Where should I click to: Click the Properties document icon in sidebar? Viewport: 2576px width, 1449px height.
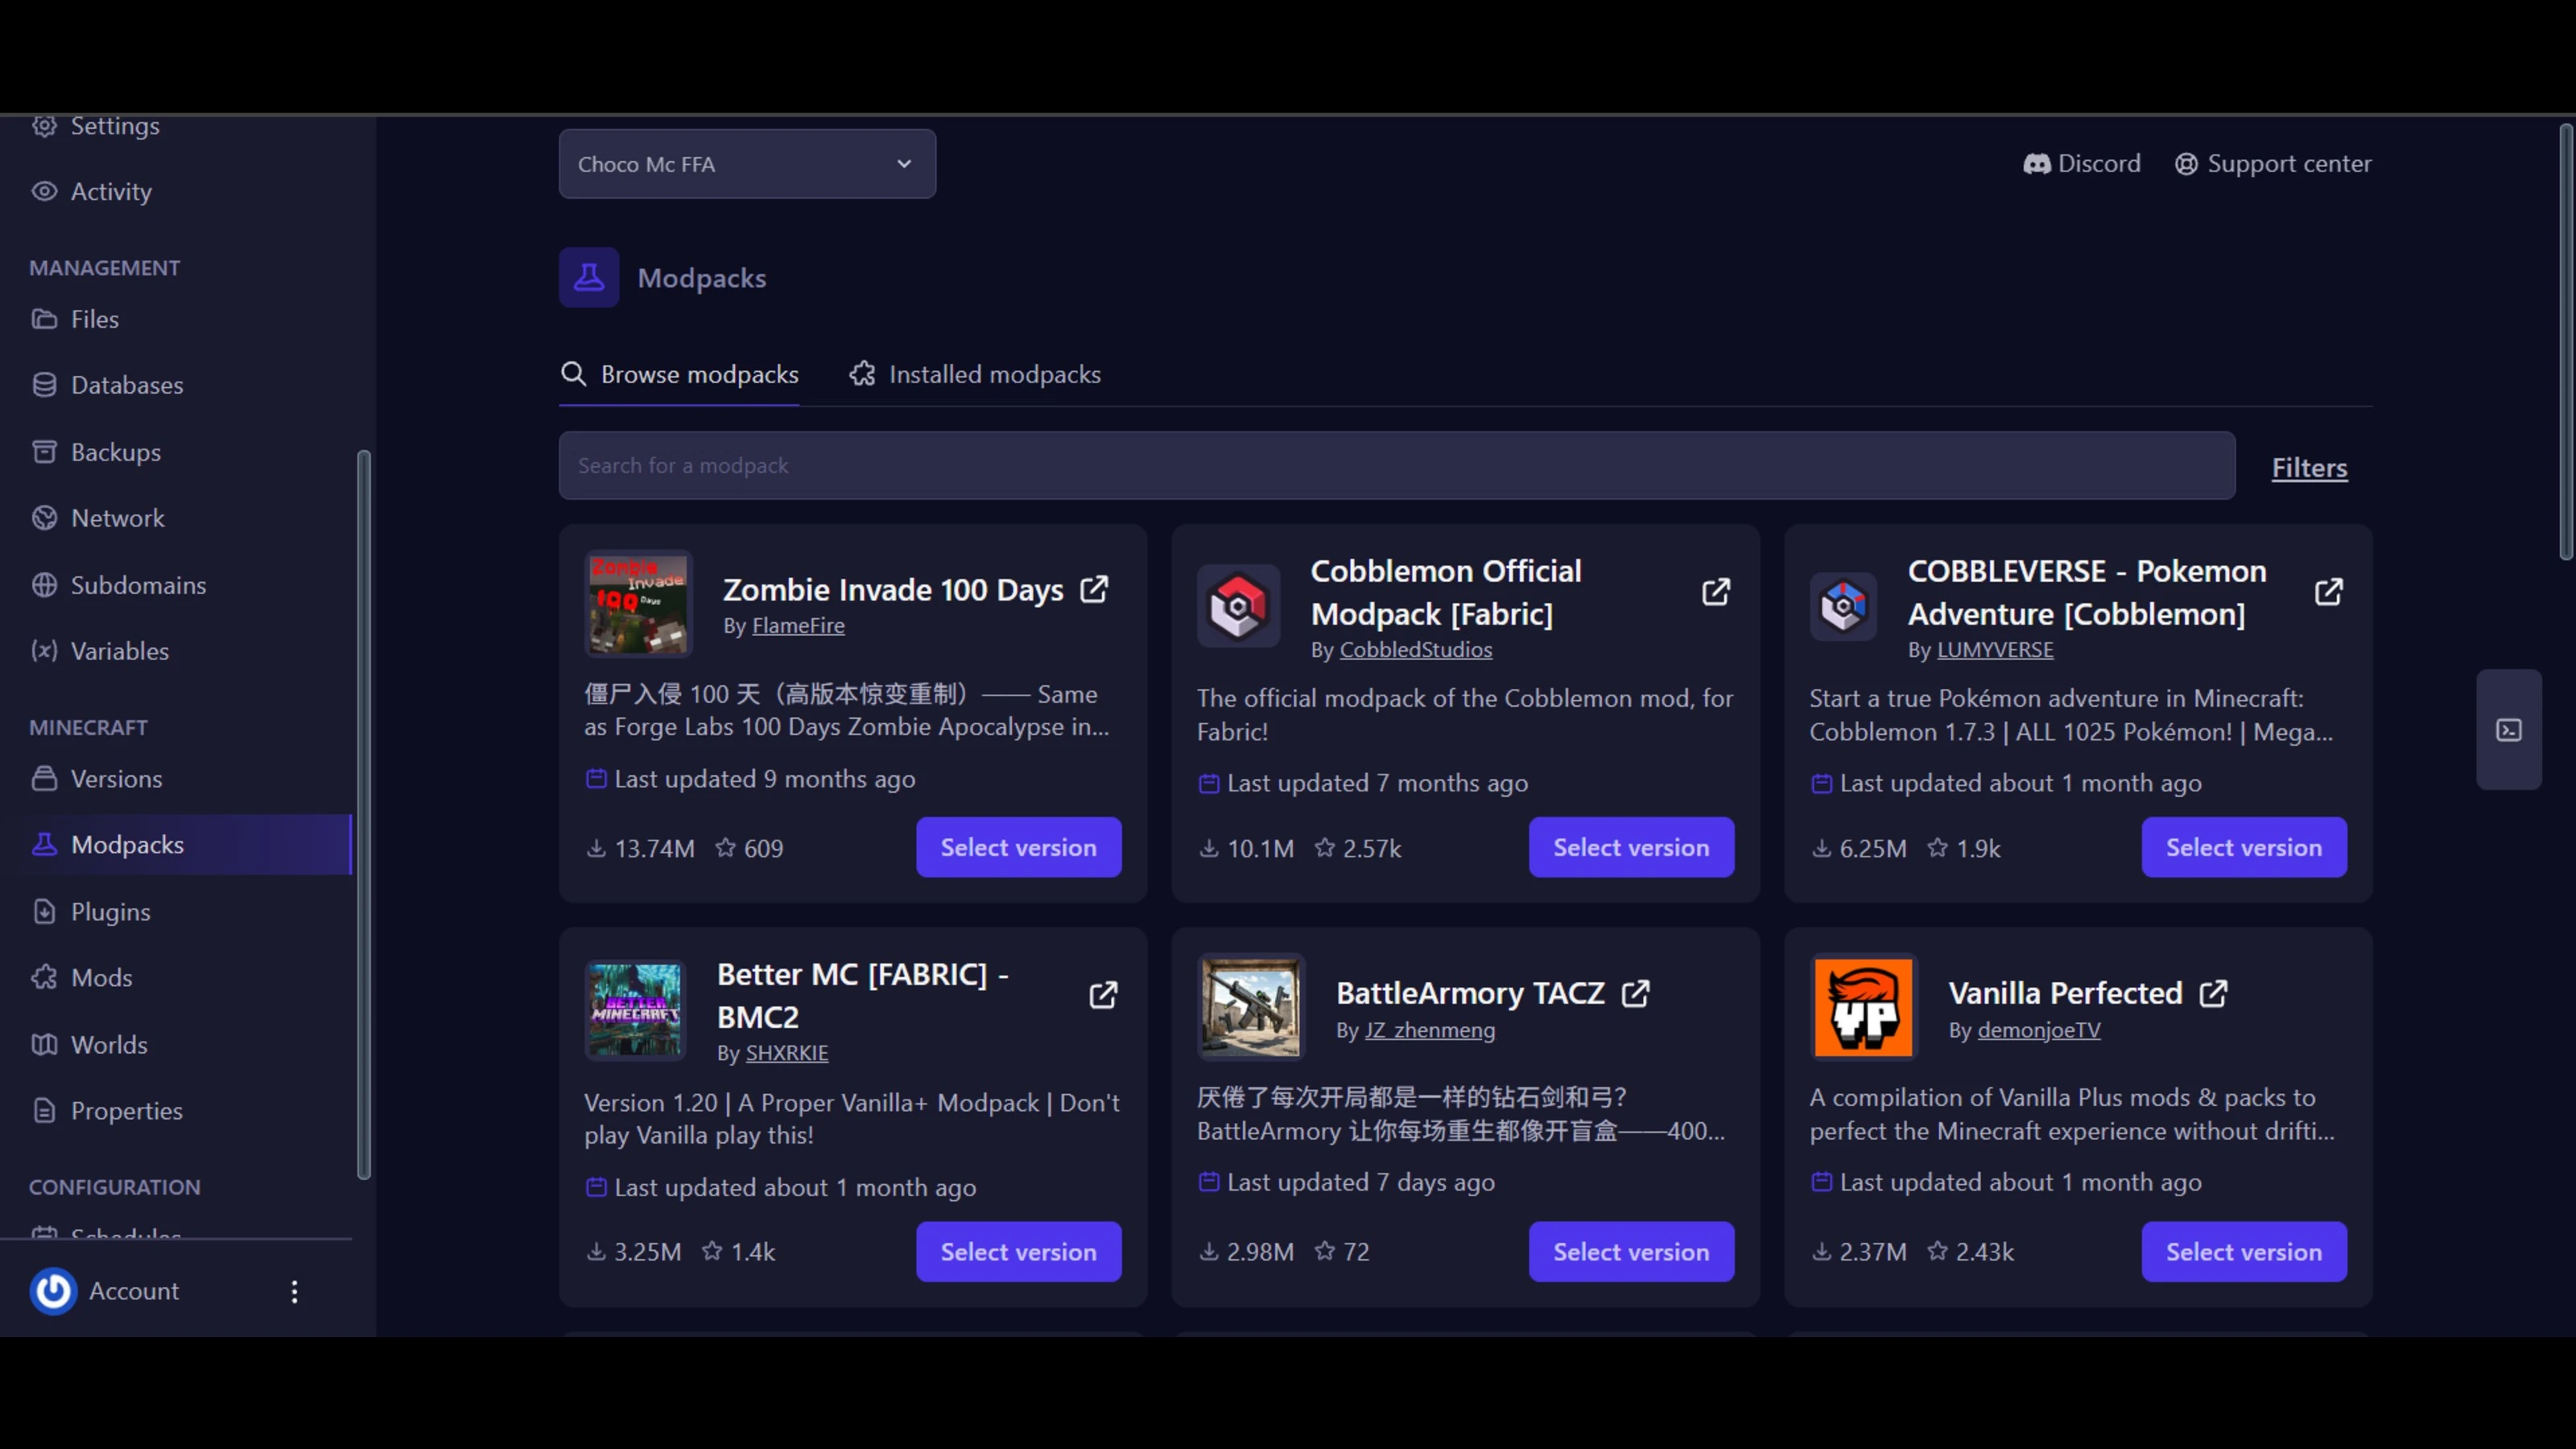[x=44, y=1110]
